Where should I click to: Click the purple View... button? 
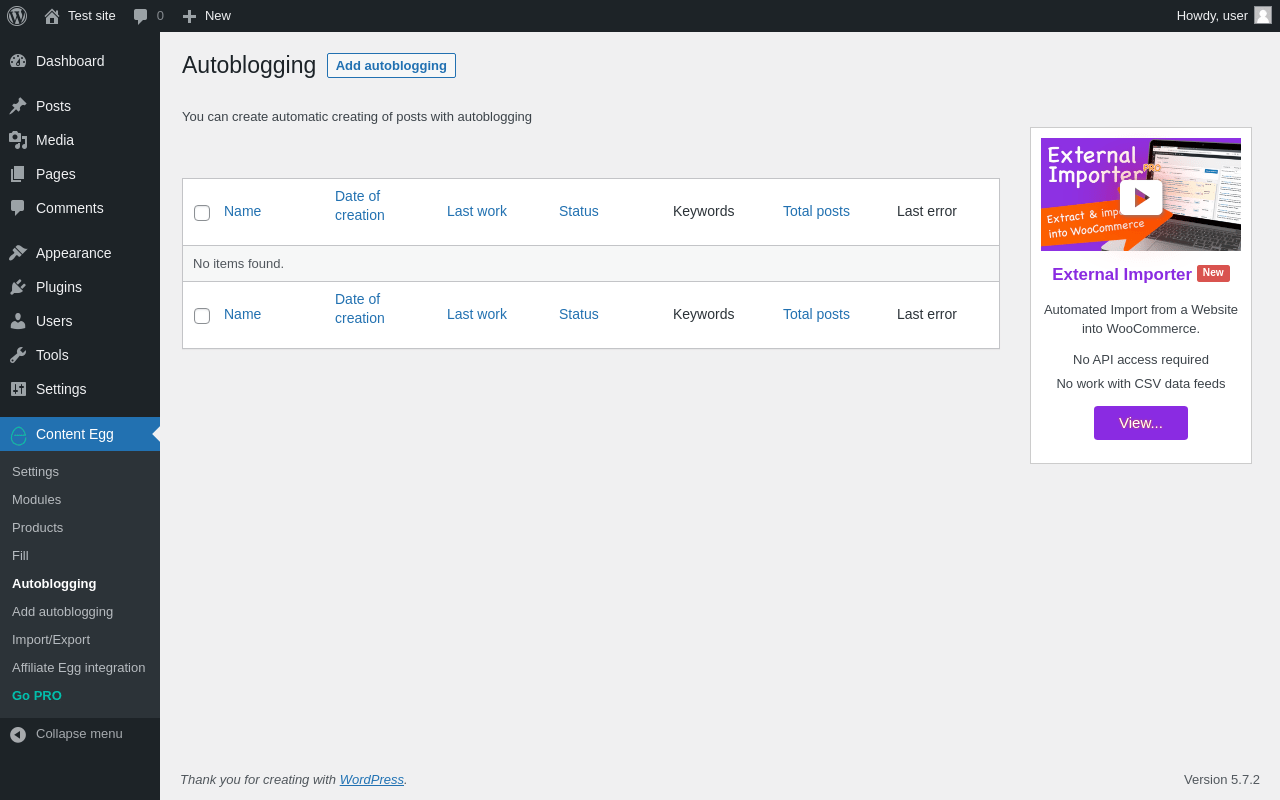tap(1140, 423)
